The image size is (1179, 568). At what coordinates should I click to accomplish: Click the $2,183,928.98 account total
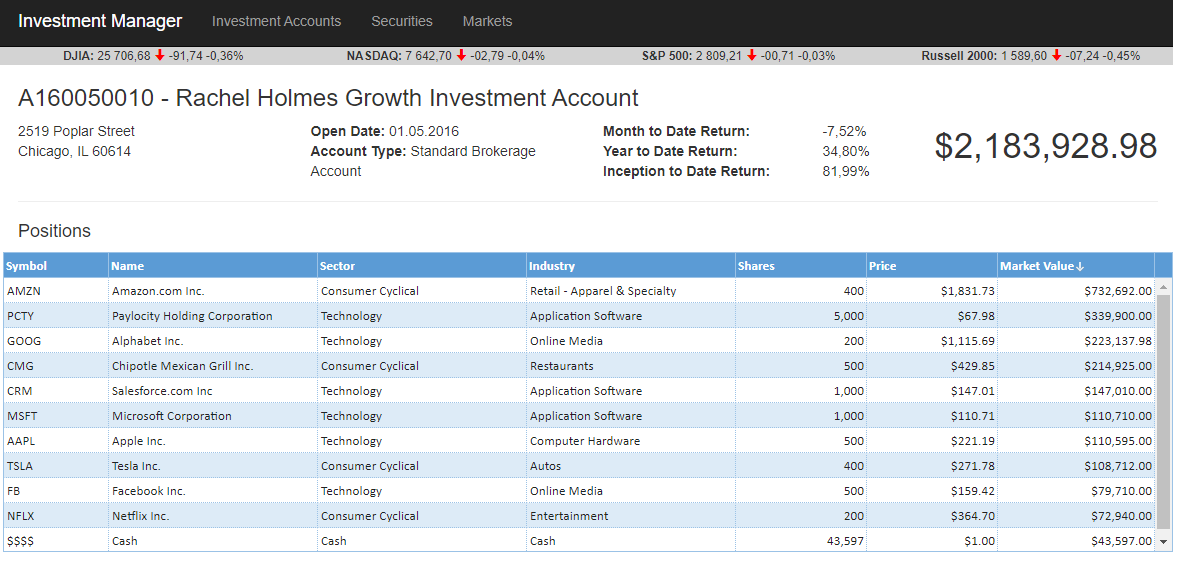click(x=1045, y=146)
